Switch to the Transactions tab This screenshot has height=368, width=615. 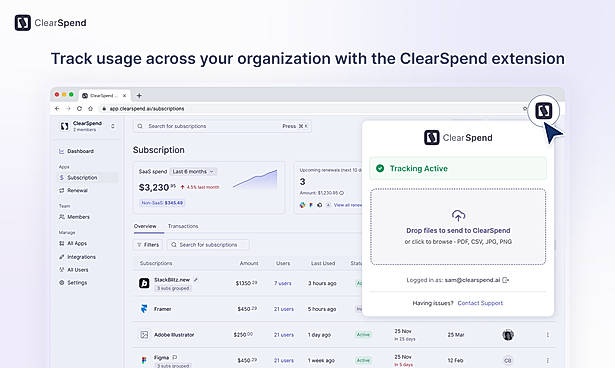[183, 226]
